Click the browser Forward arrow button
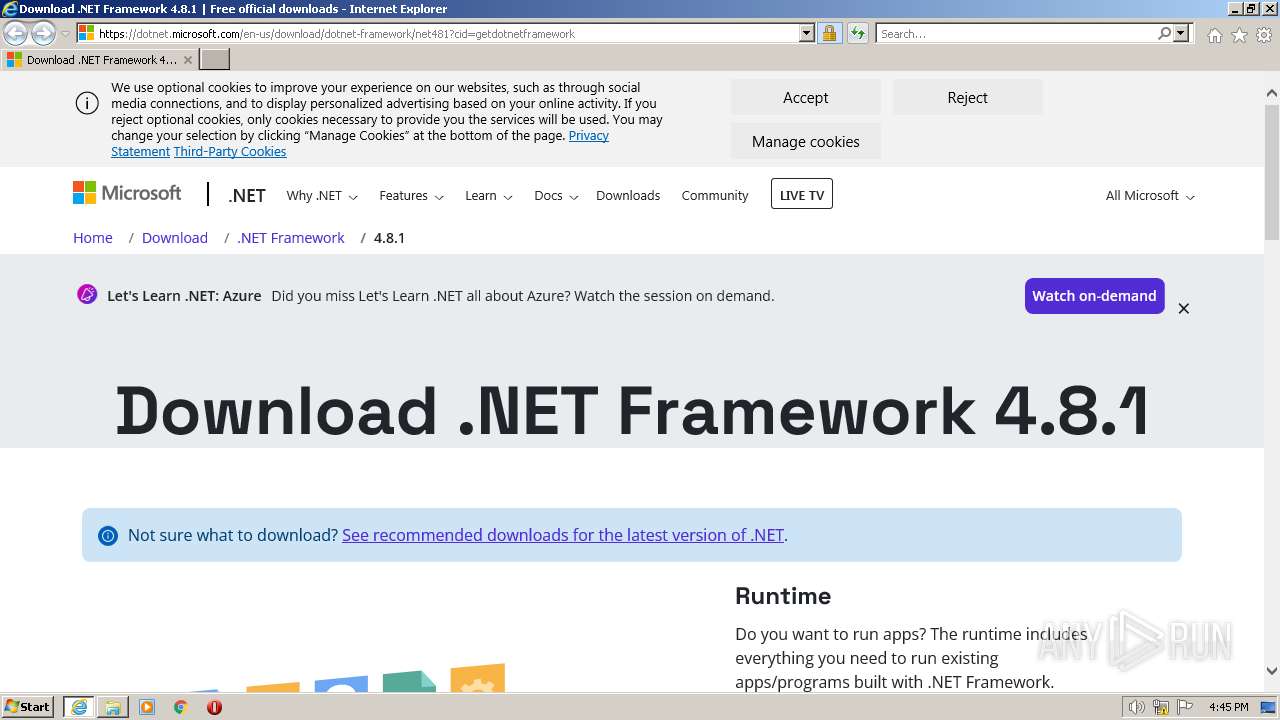 43,34
